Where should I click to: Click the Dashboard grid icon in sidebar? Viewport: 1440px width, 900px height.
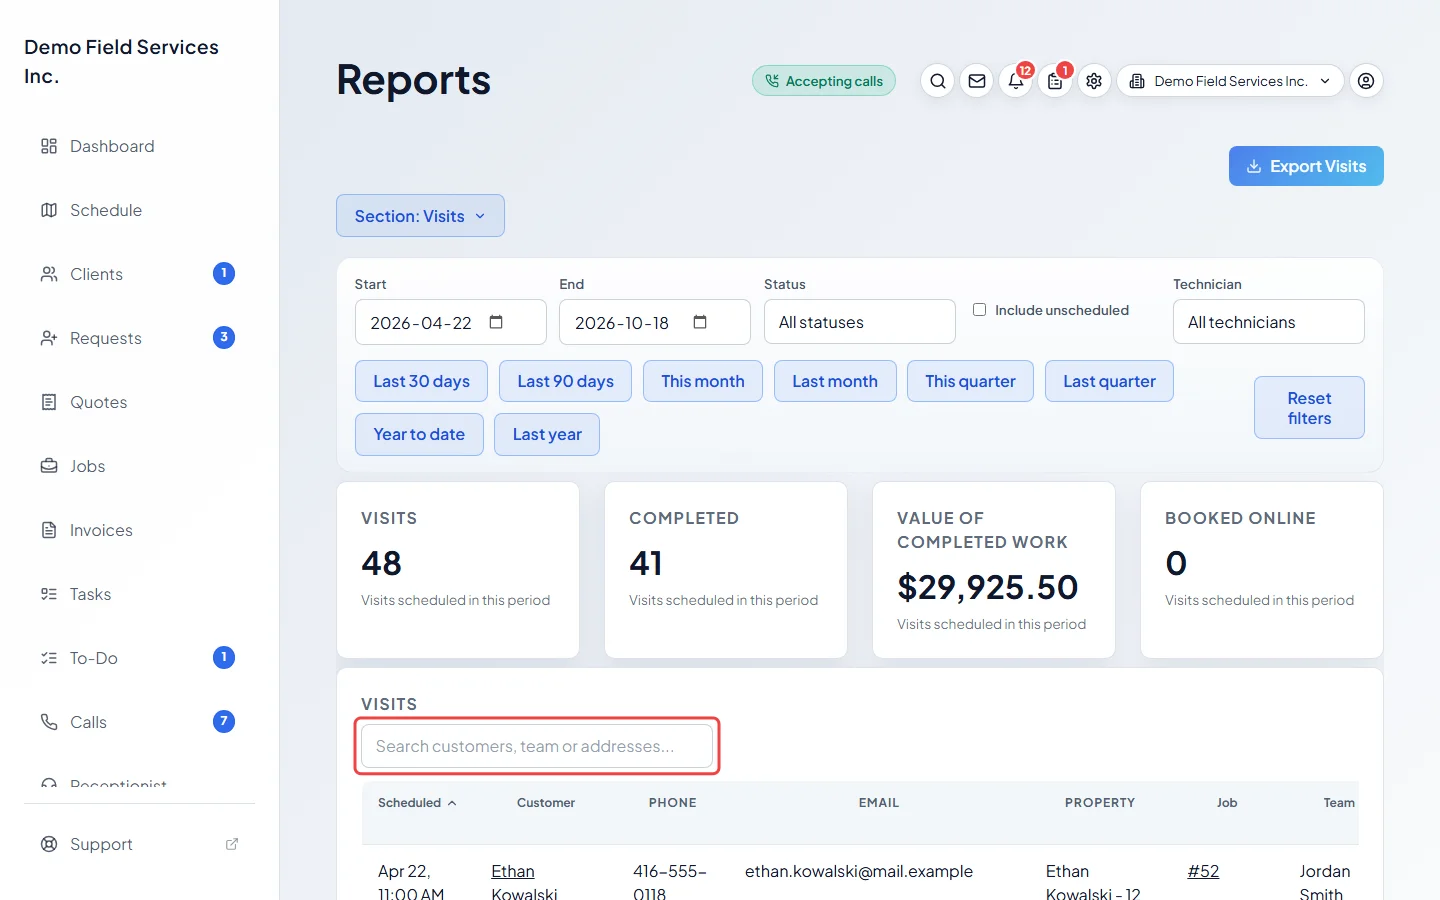[49, 146]
